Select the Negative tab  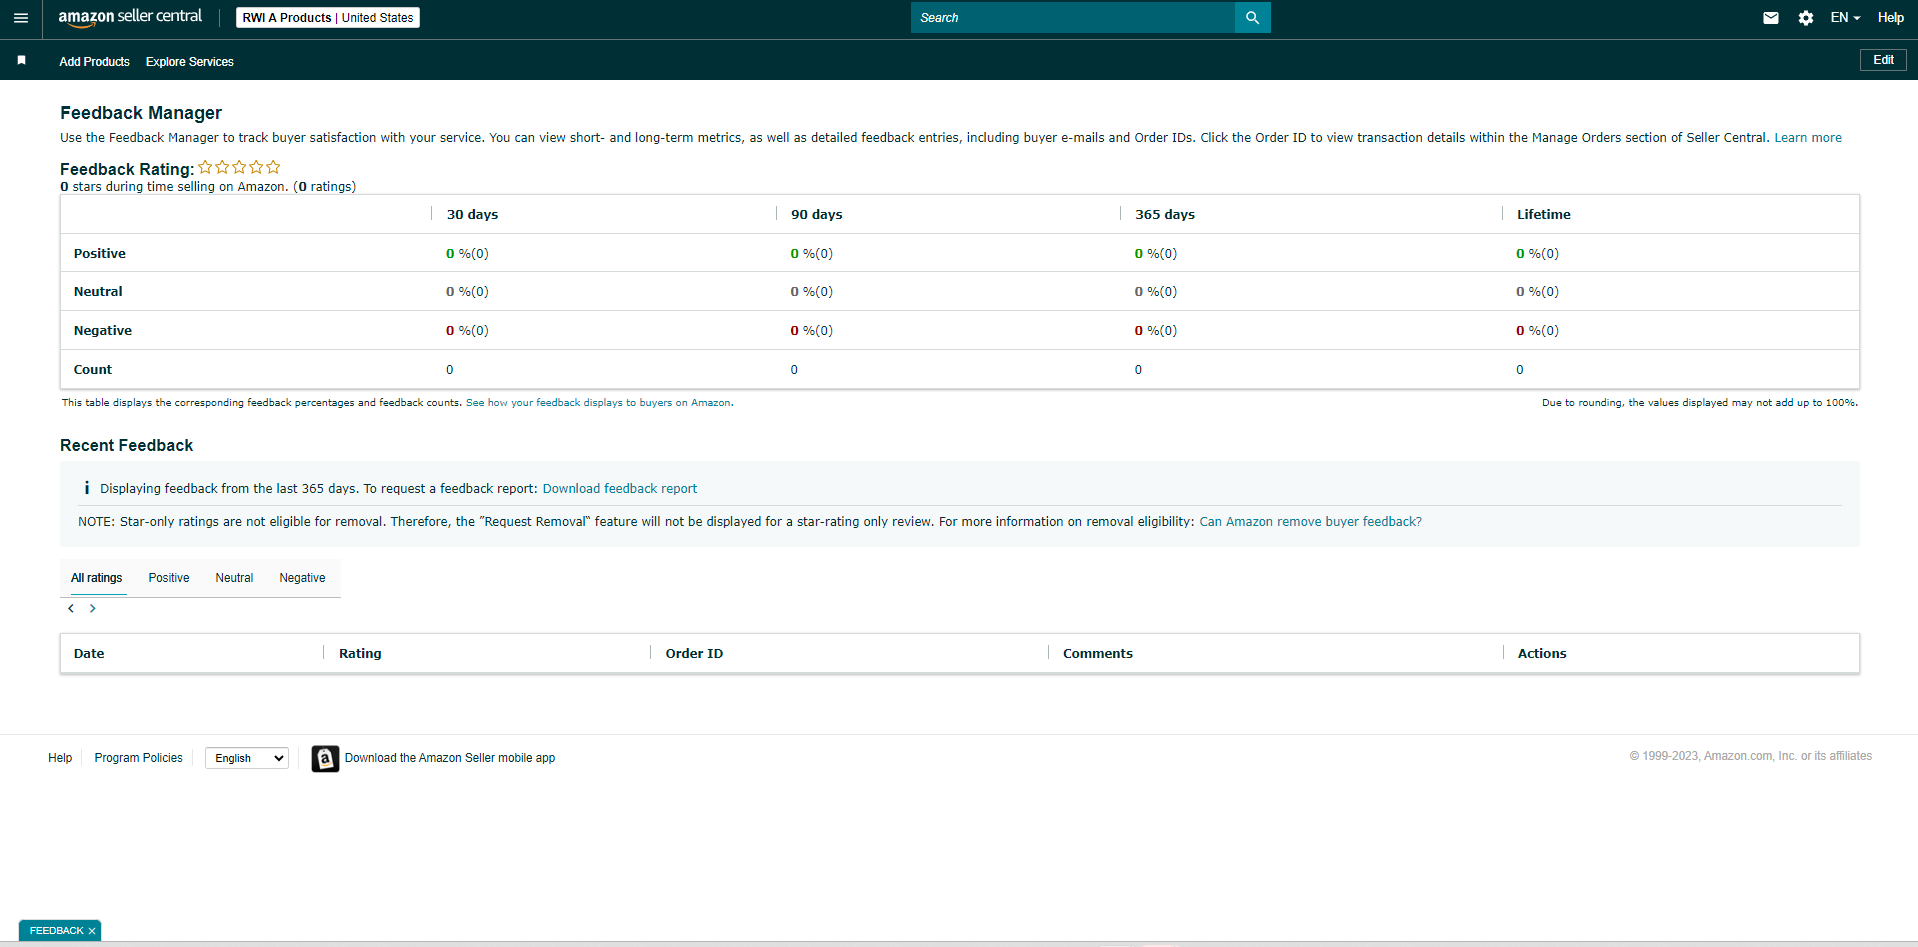(302, 578)
